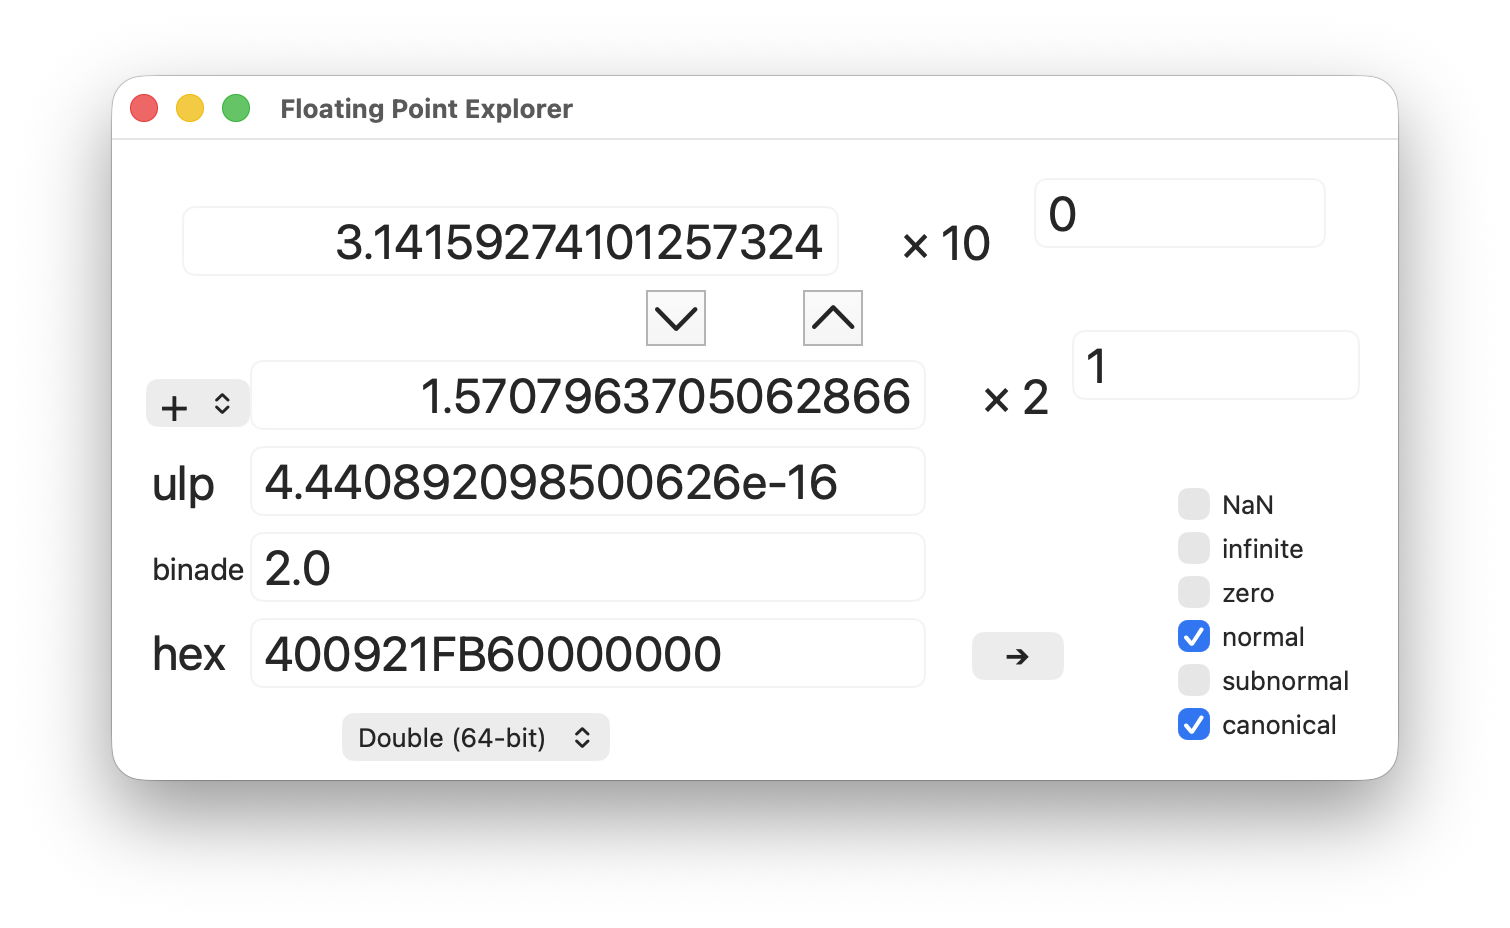Open the Double (64-bit) format dropdown

[x=476, y=737]
